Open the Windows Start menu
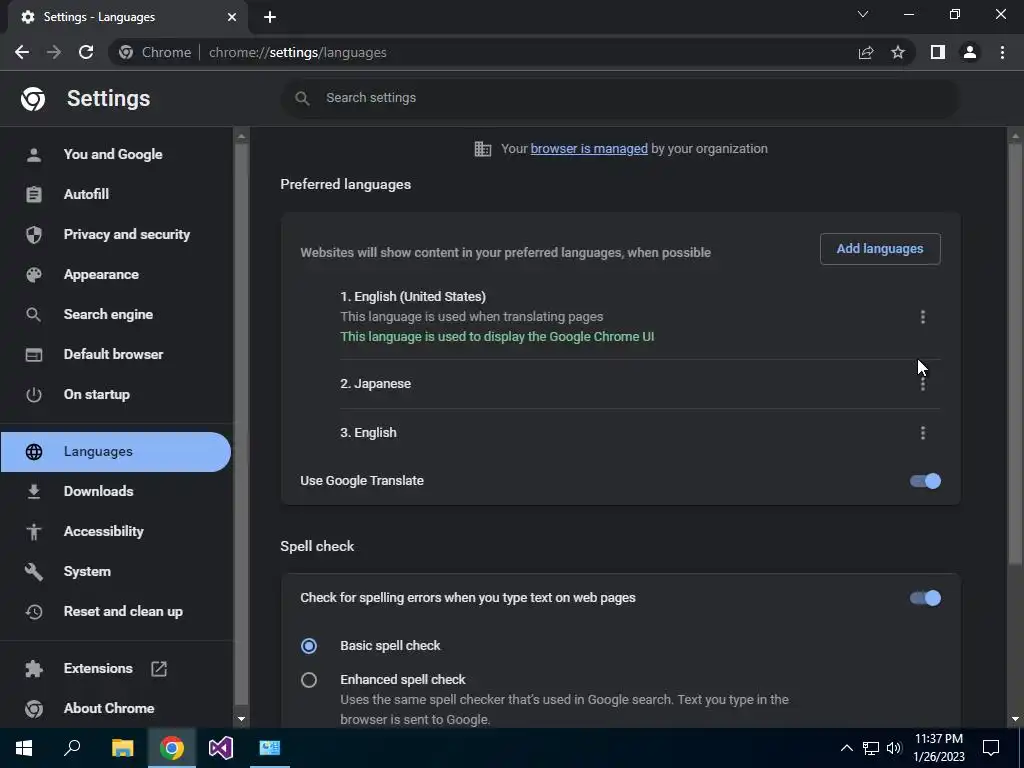The image size is (1024, 768). (24, 748)
